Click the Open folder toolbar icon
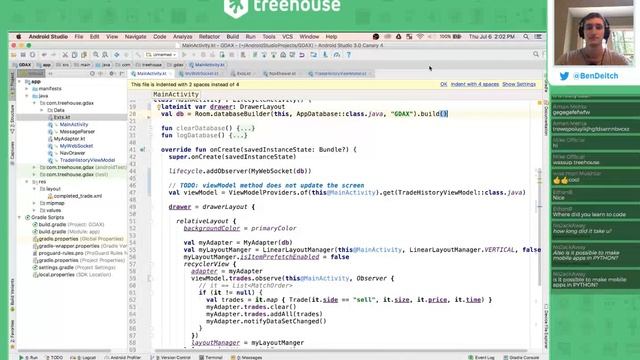The image size is (640, 360). [14, 55]
